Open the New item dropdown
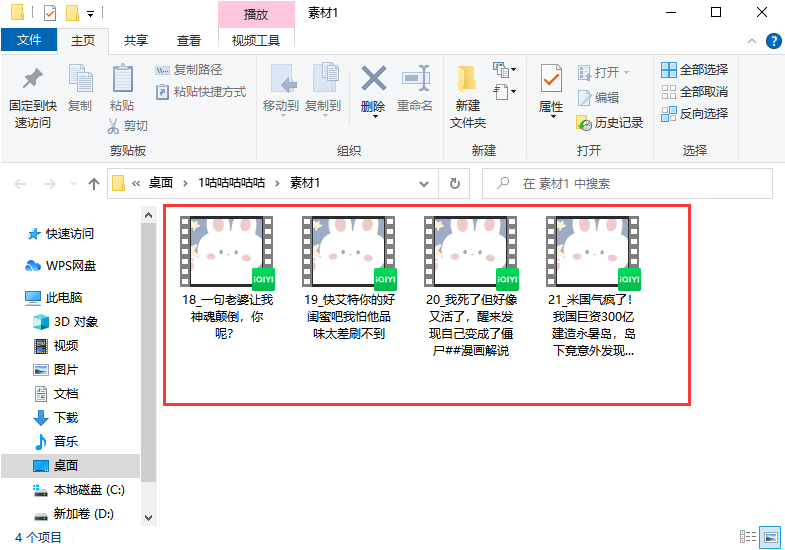 click(505, 70)
